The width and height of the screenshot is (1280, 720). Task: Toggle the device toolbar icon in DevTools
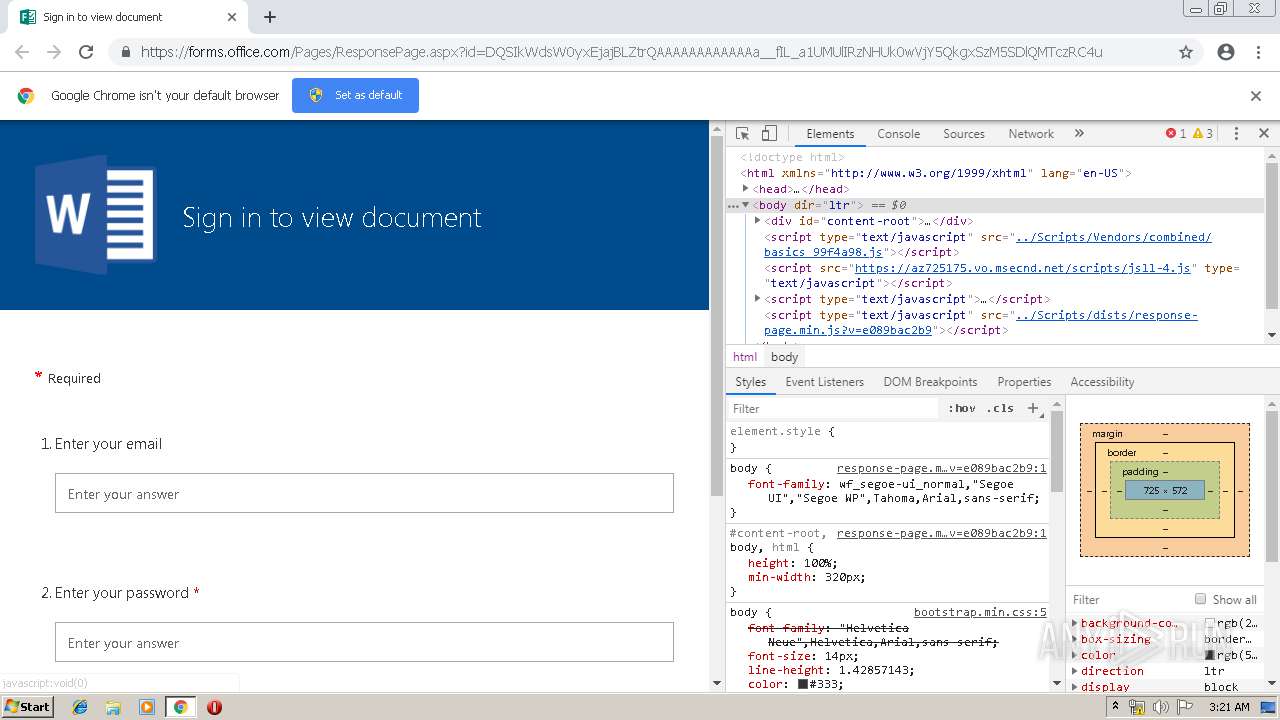click(769, 133)
